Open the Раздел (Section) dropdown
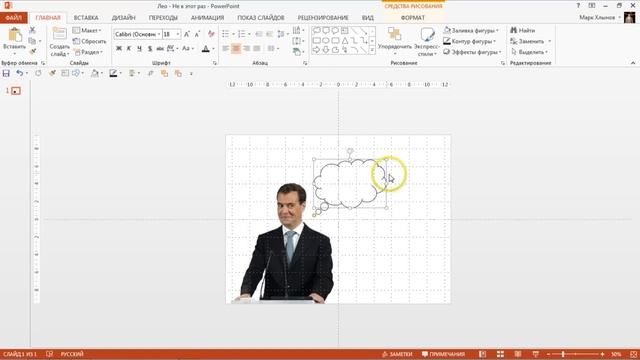 88,52
